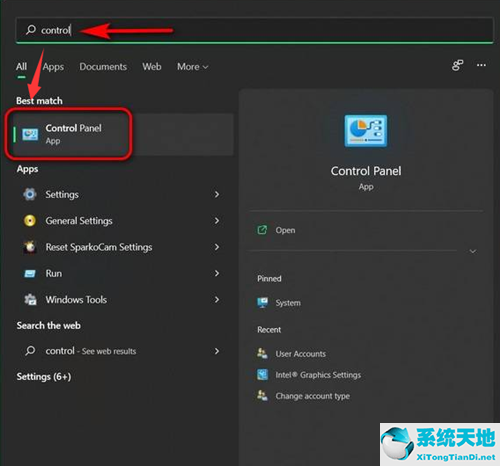Click the pinned System monitor icon
The width and height of the screenshot is (500, 466).
262,303
